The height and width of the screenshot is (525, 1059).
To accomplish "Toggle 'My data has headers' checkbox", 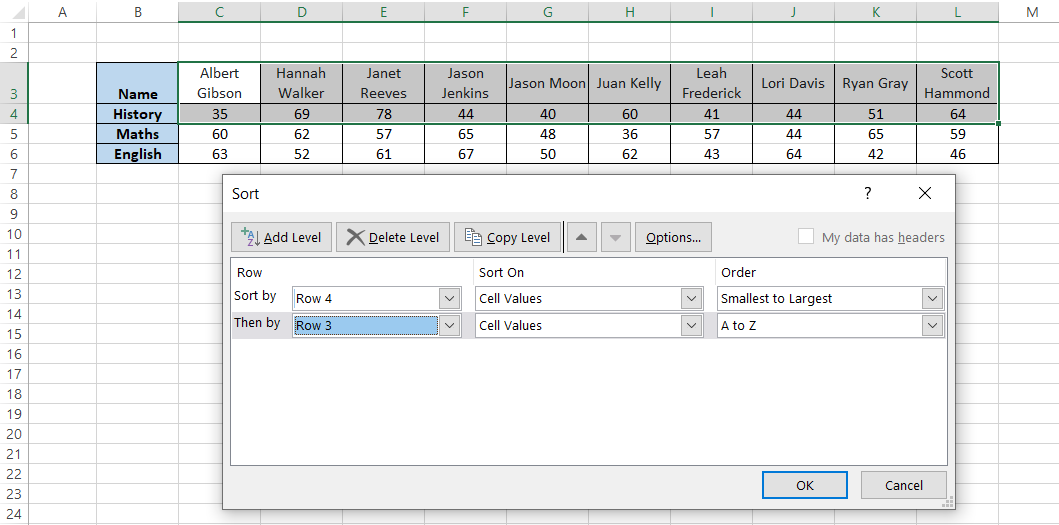I will pyautogui.click(x=806, y=237).
